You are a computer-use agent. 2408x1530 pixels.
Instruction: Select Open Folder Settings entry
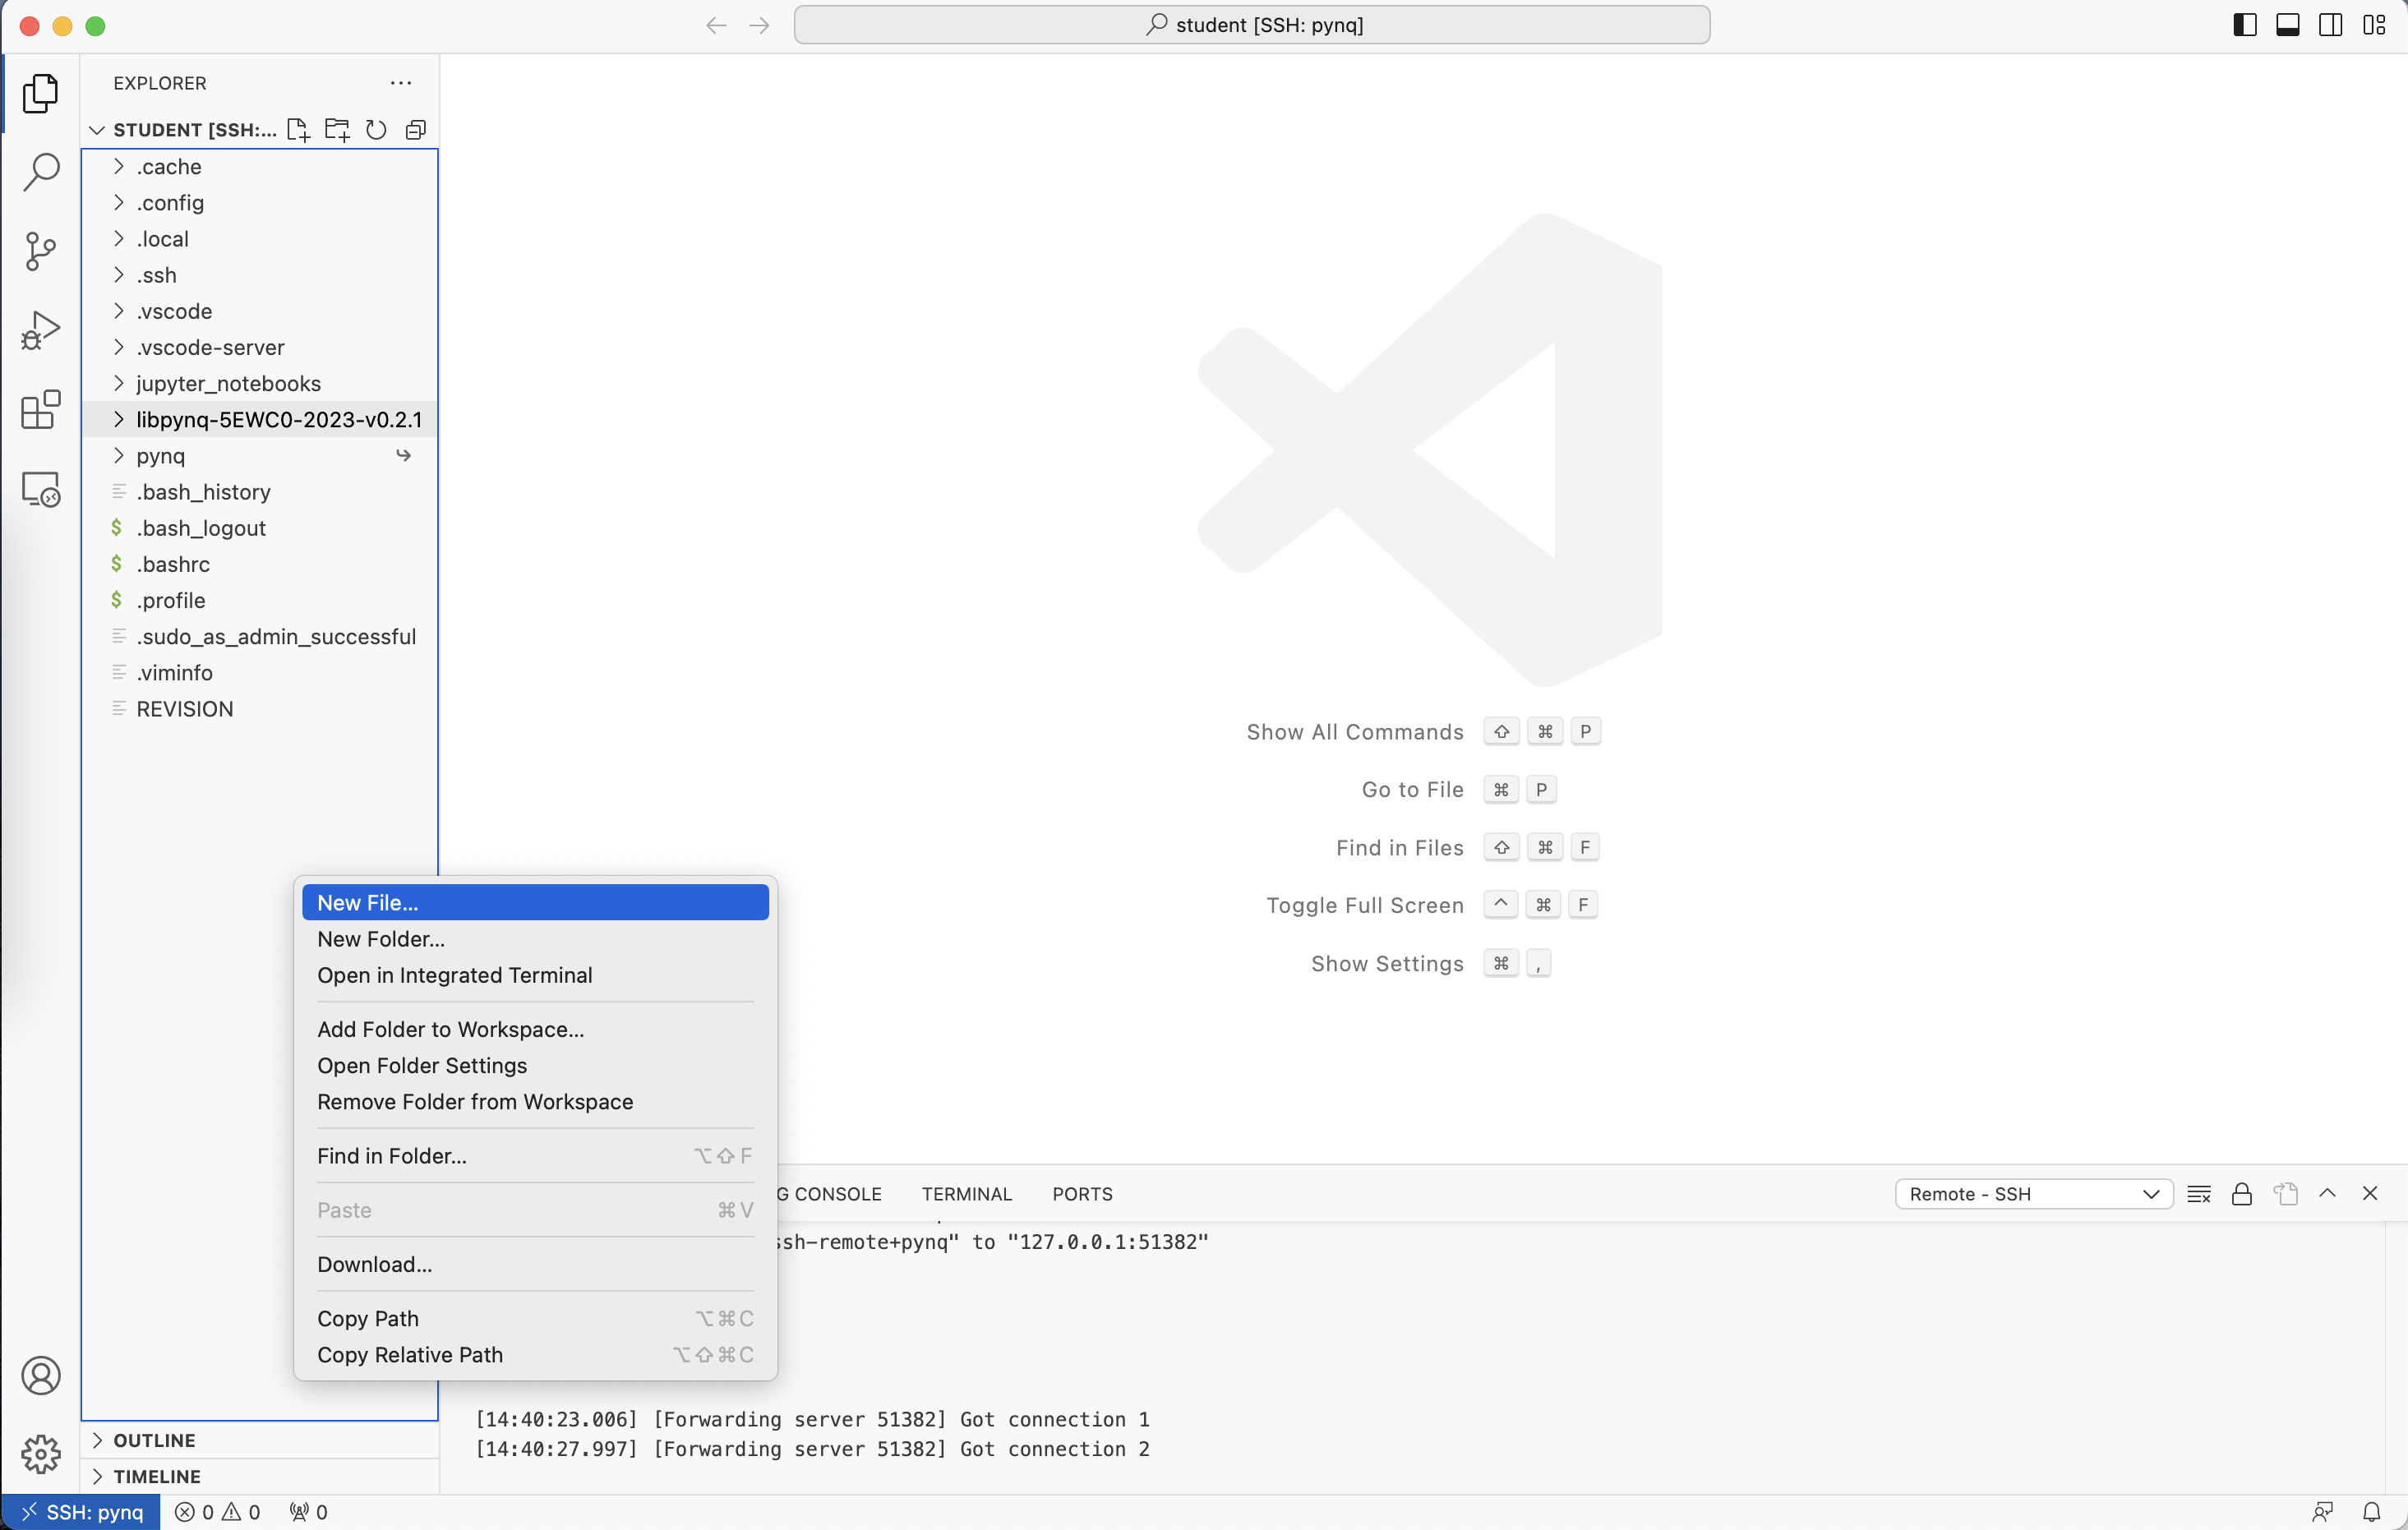pyautogui.click(x=535, y=1065)
